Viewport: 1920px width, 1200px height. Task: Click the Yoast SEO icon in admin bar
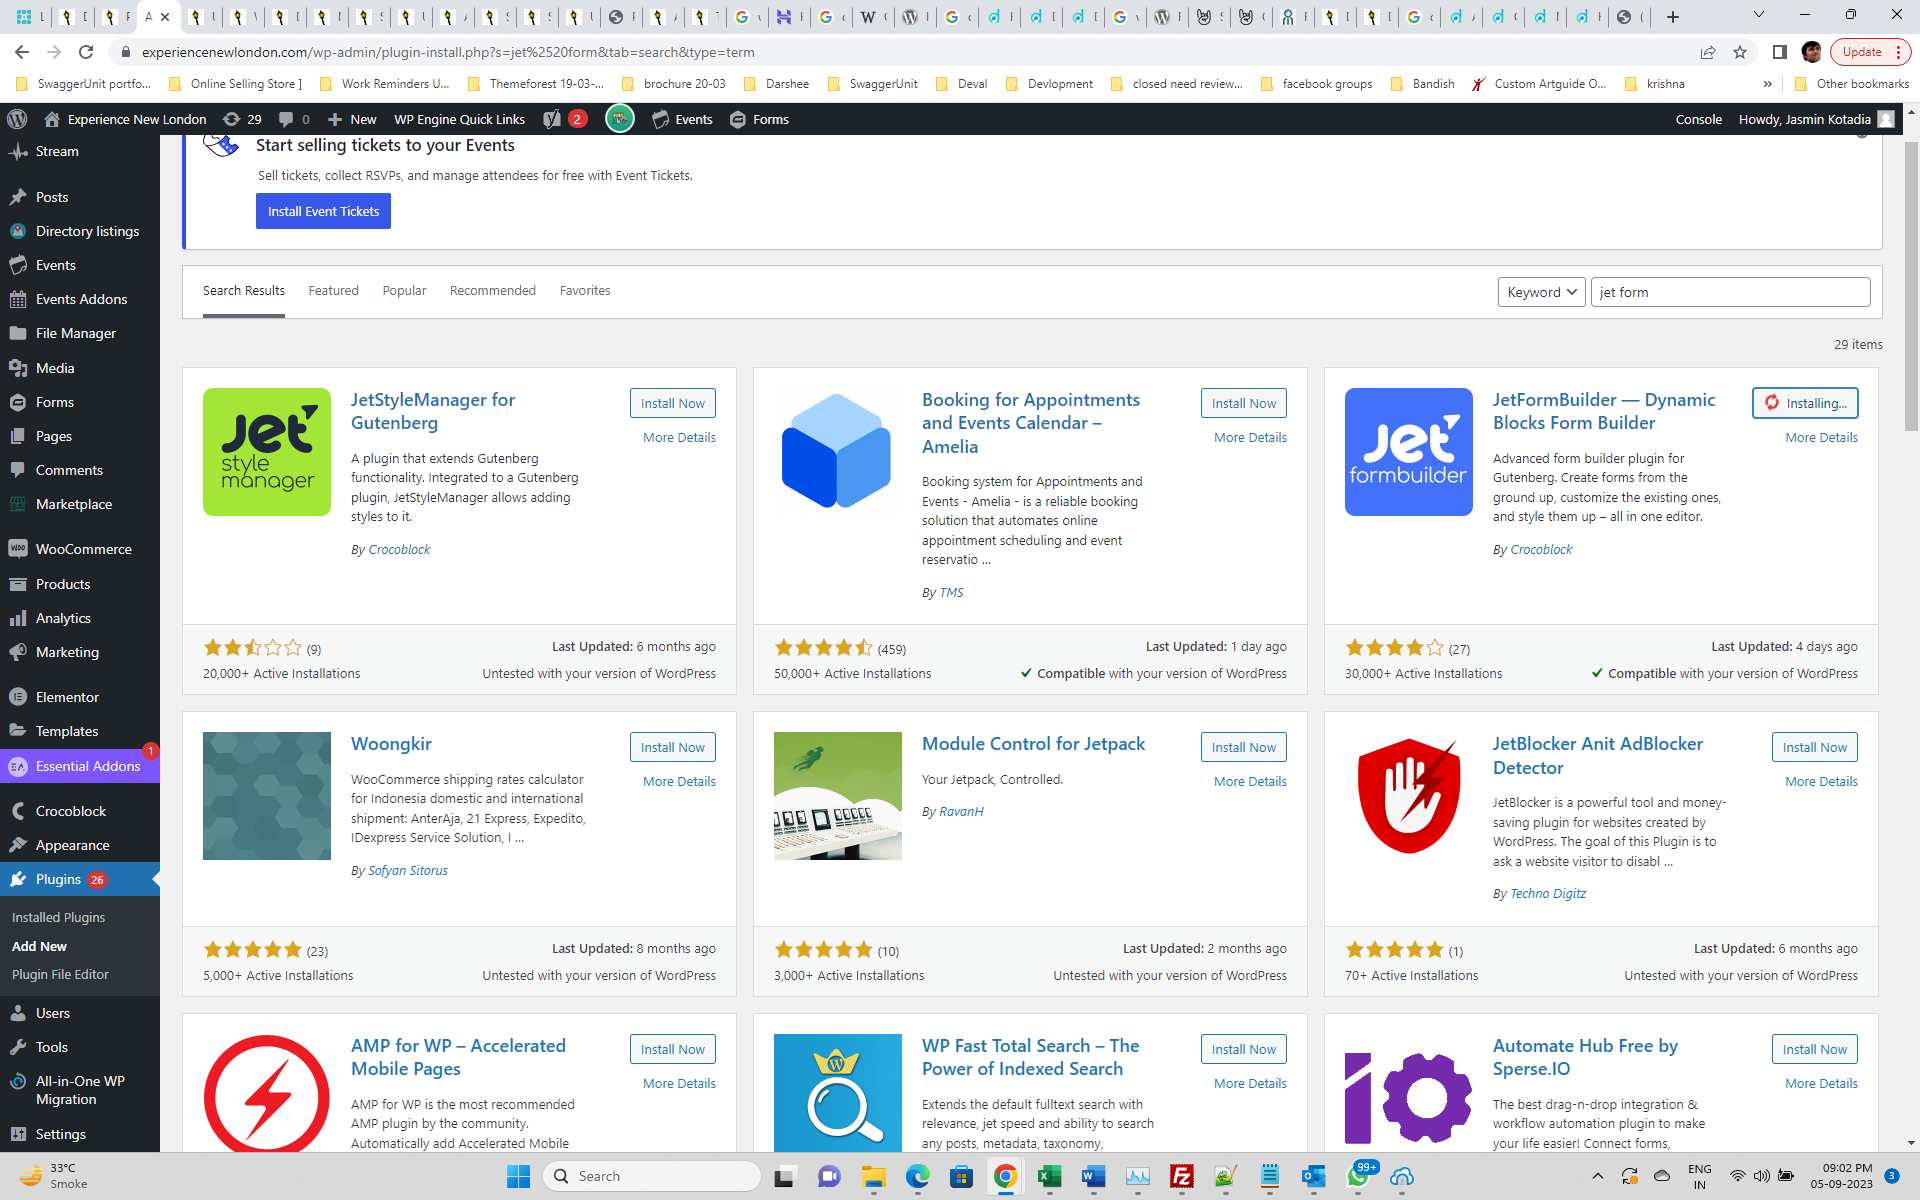[x=552, y=119]
